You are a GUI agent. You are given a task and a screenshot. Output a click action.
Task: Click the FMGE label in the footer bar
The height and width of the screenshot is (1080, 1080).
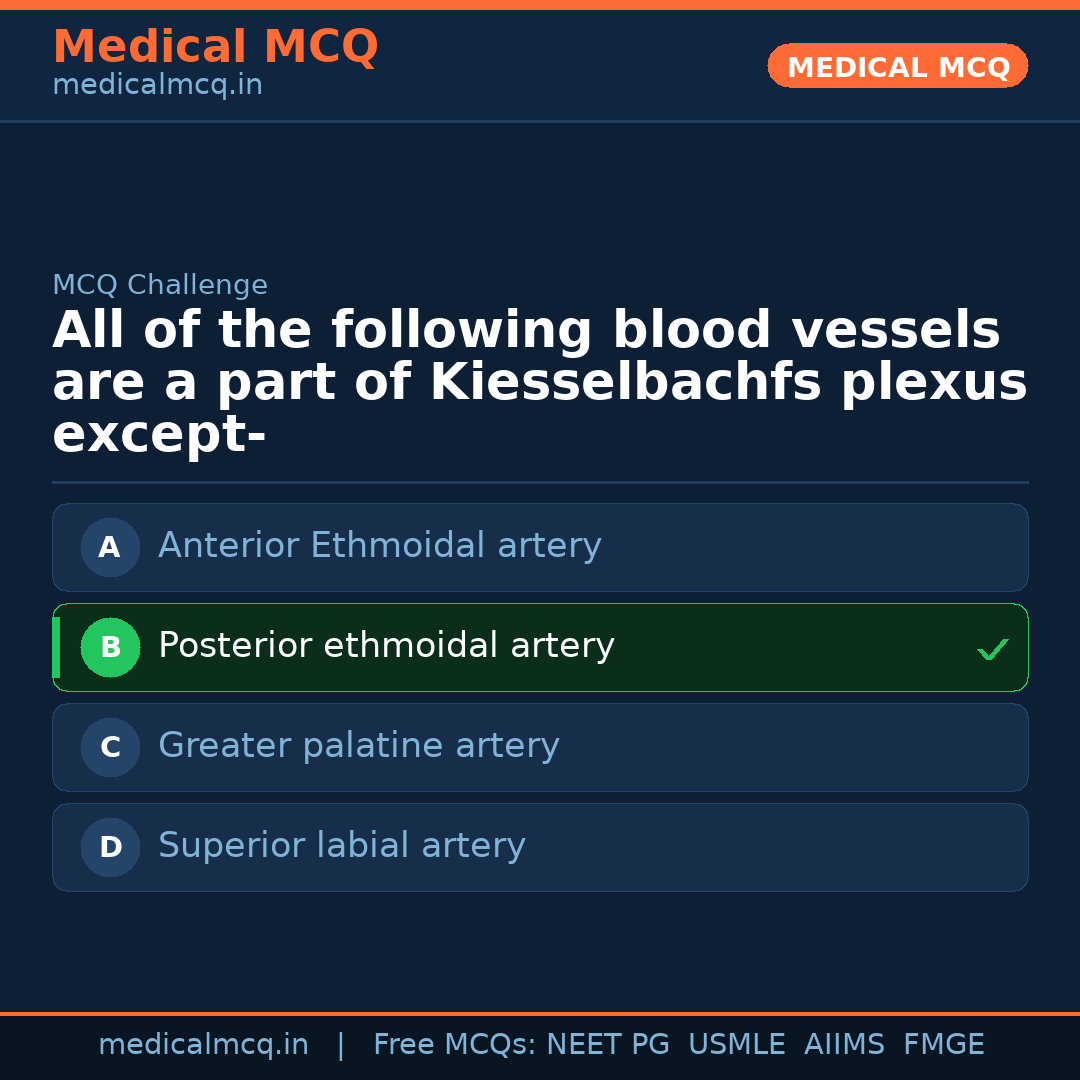(x=943, y=1044)
